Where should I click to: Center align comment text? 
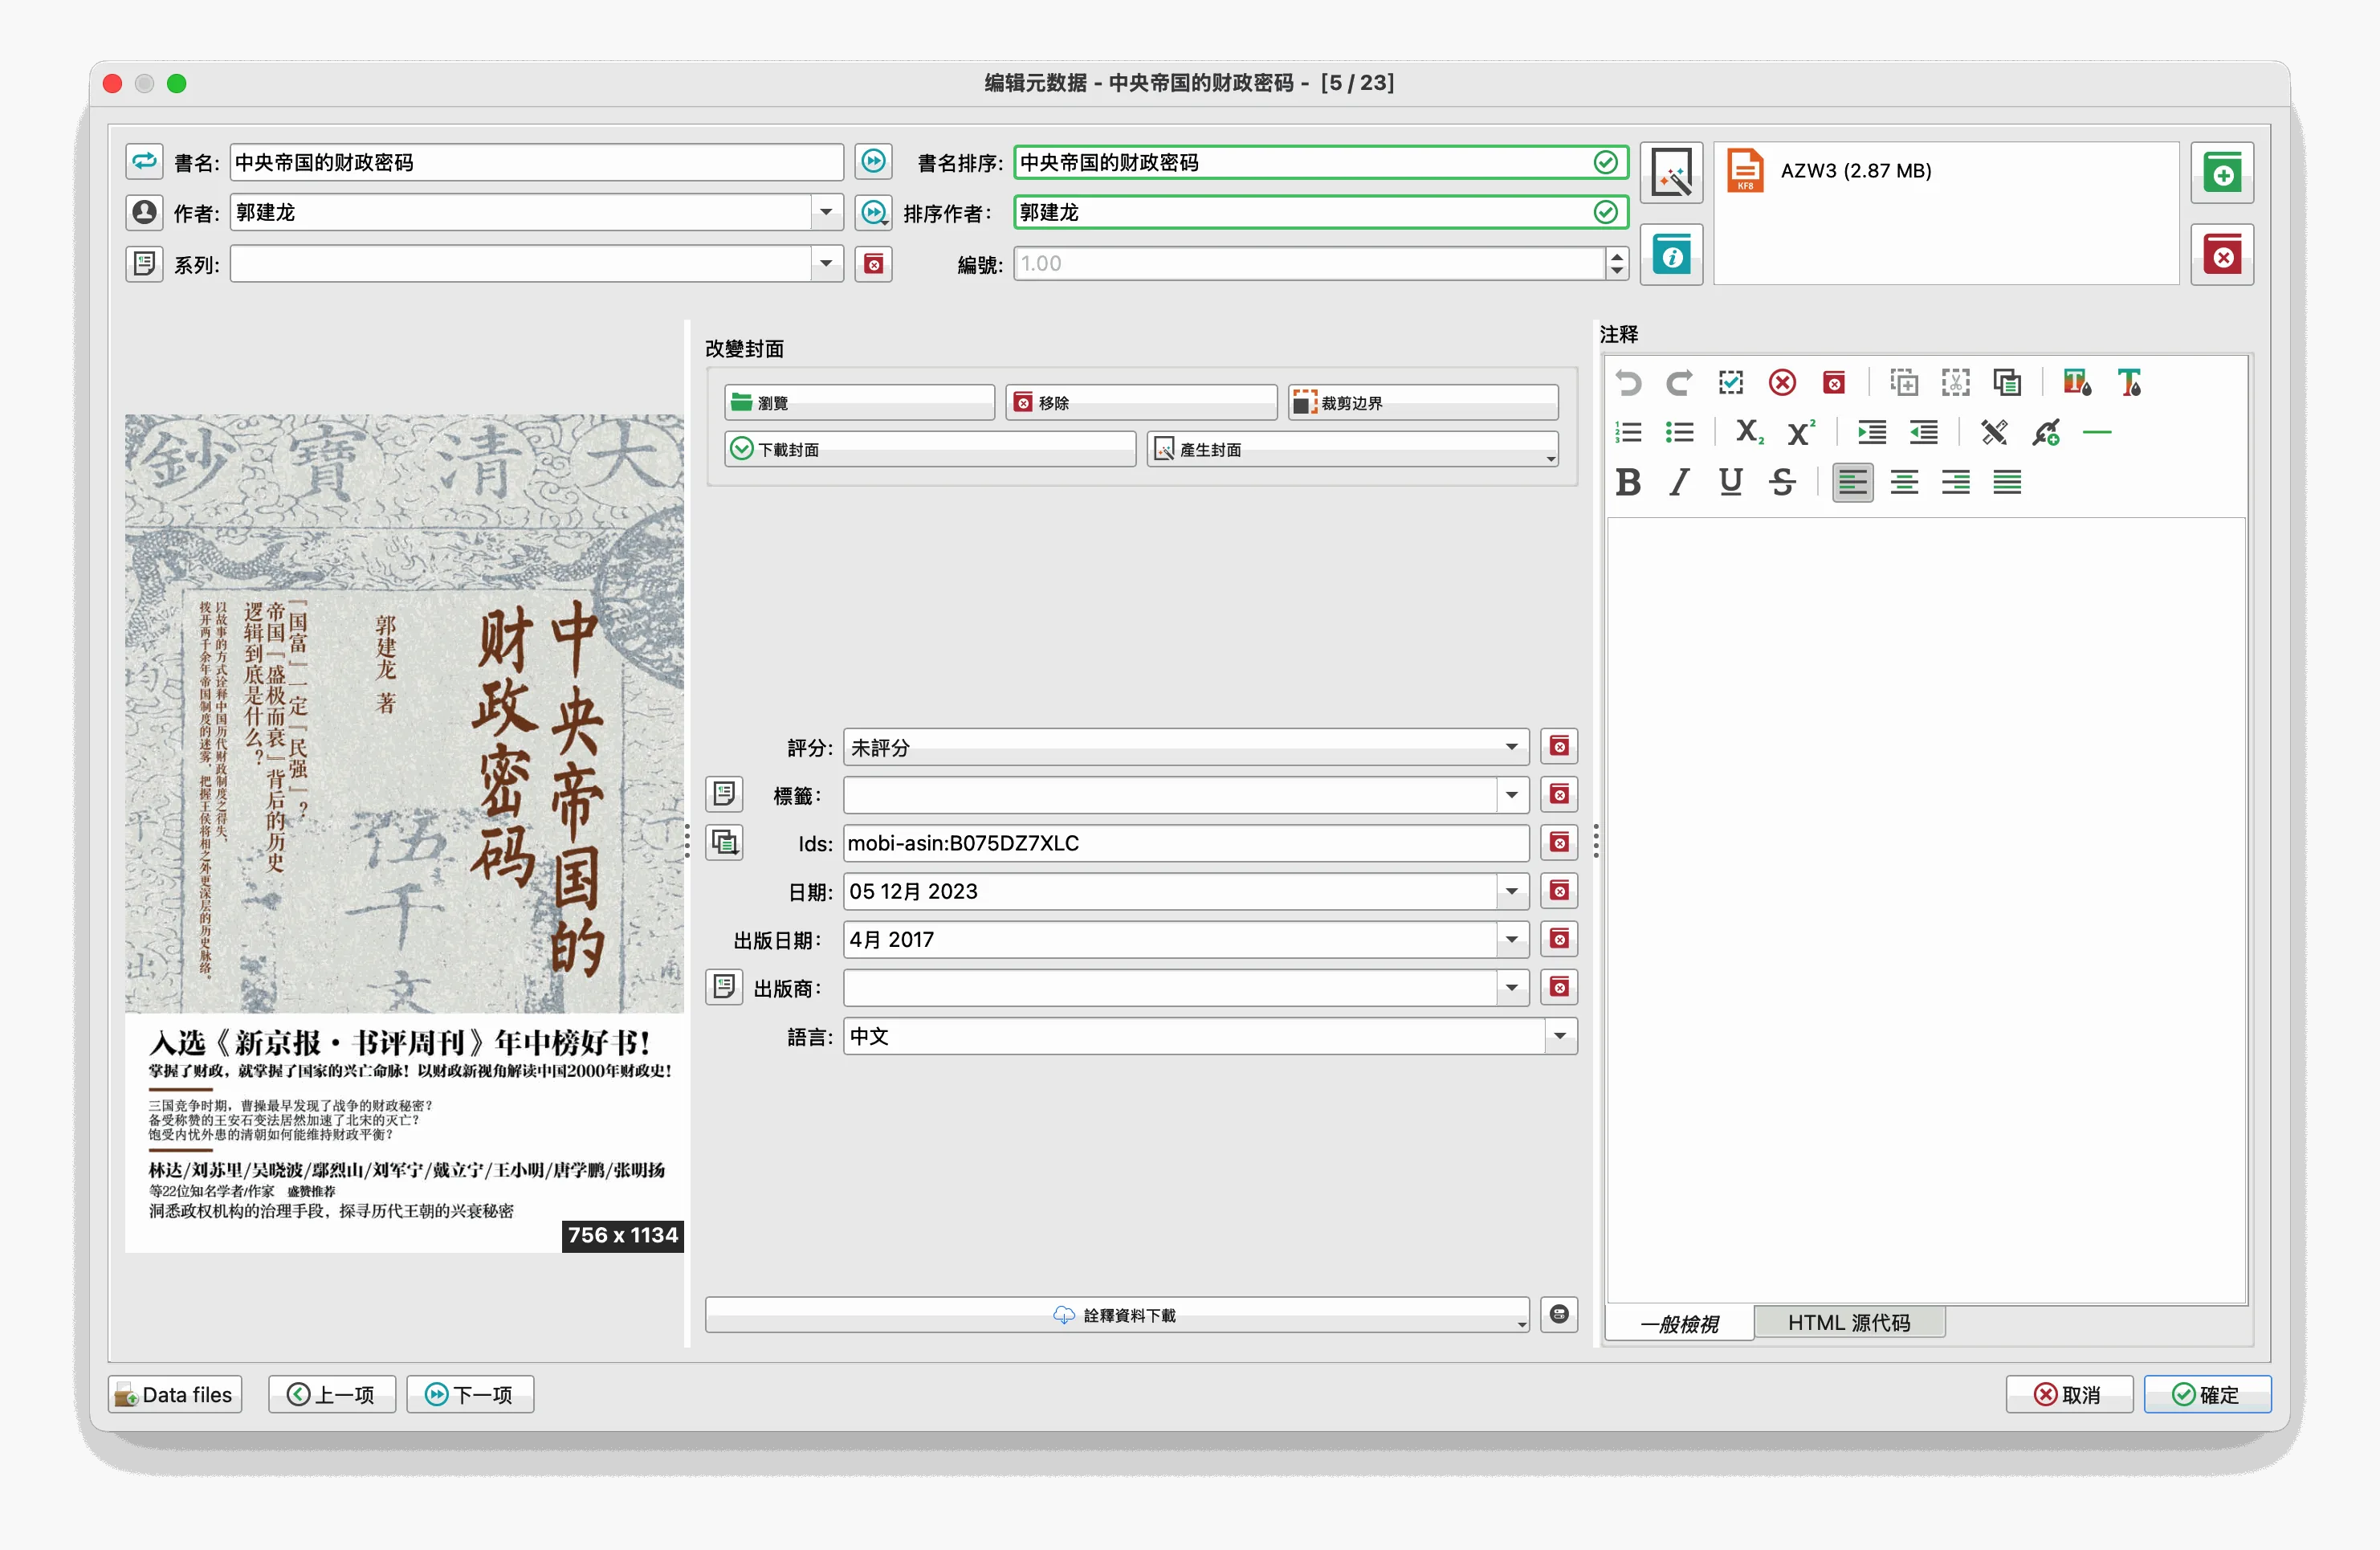pyautogui.click(x=1904, y=483)
